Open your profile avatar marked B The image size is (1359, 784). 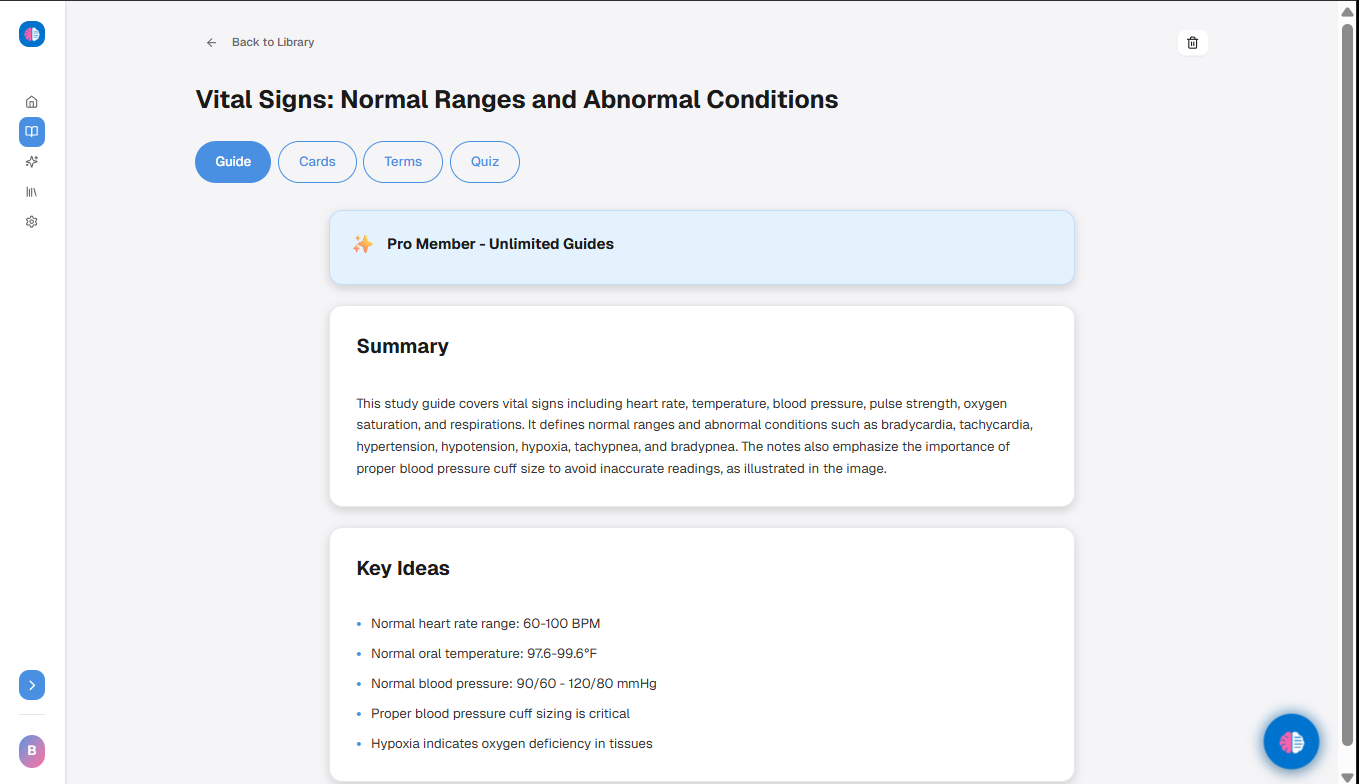31,751
